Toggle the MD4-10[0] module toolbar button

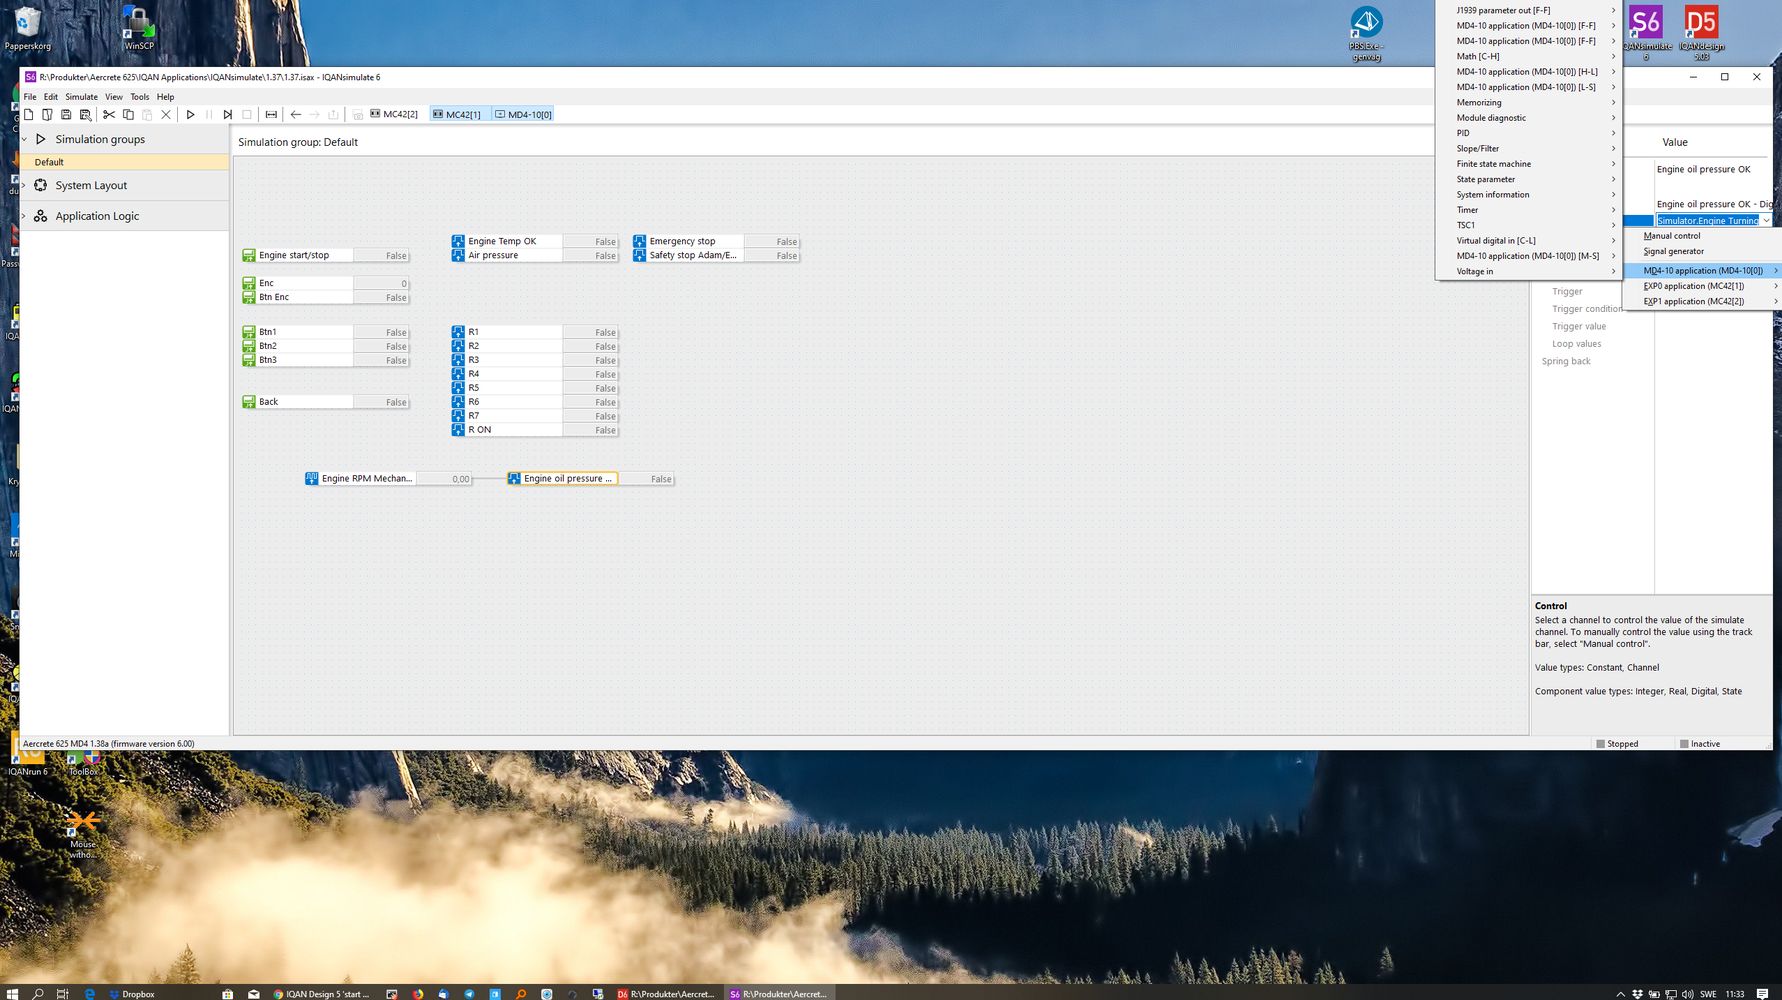(523, 114)
